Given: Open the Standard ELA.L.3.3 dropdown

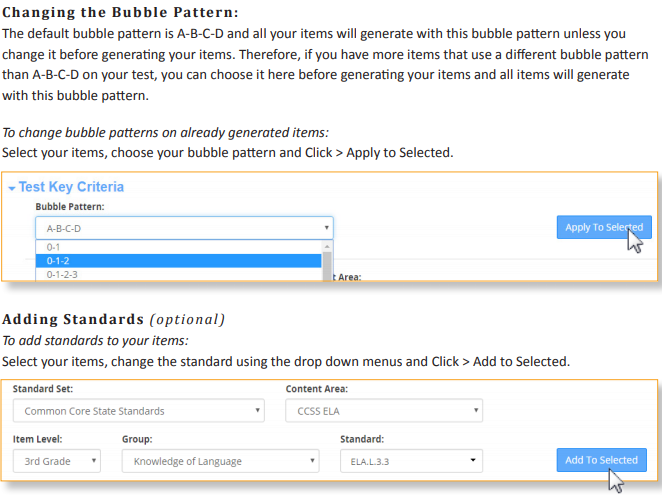Looking at the screenshot, I should 411,461.
